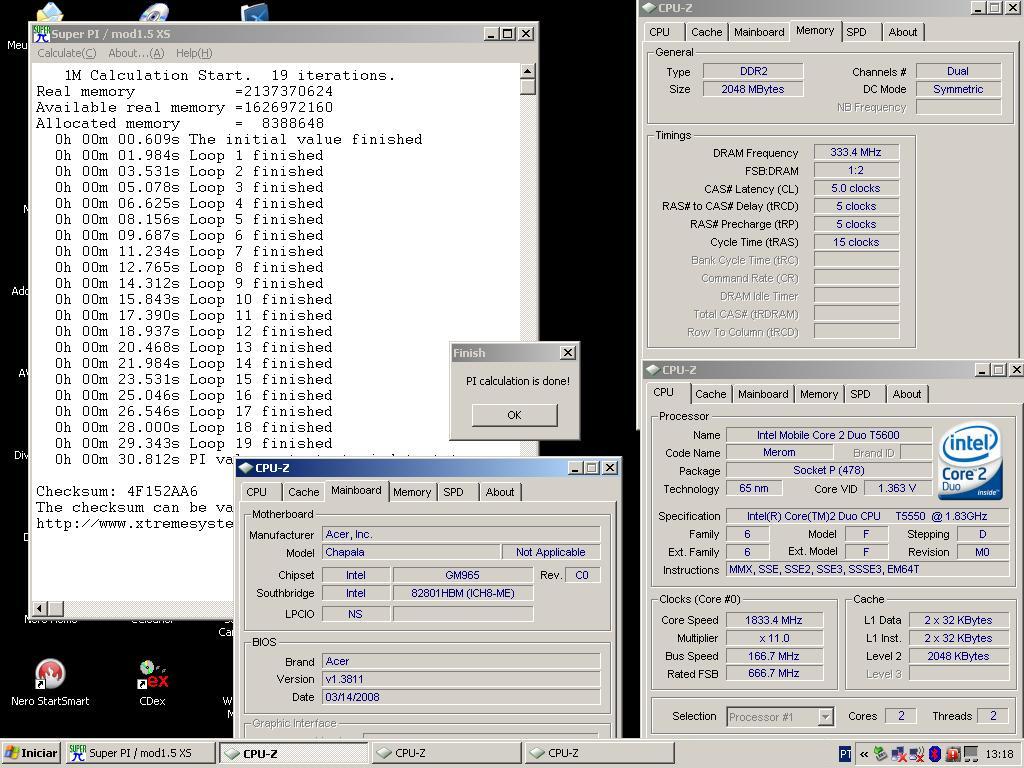Expand hidden tray icons with the double chevron
This screenshot has height=768, width=1024.
point(864,754)
